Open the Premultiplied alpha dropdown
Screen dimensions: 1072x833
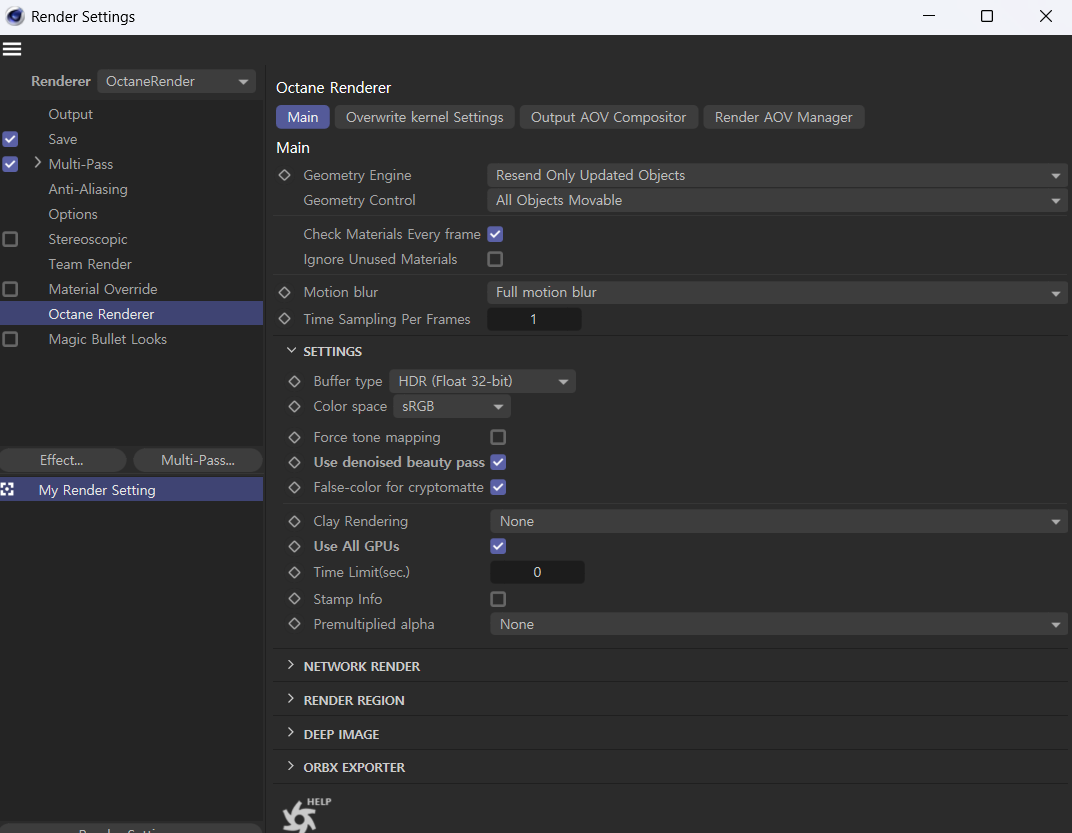[x=779, y=624]
